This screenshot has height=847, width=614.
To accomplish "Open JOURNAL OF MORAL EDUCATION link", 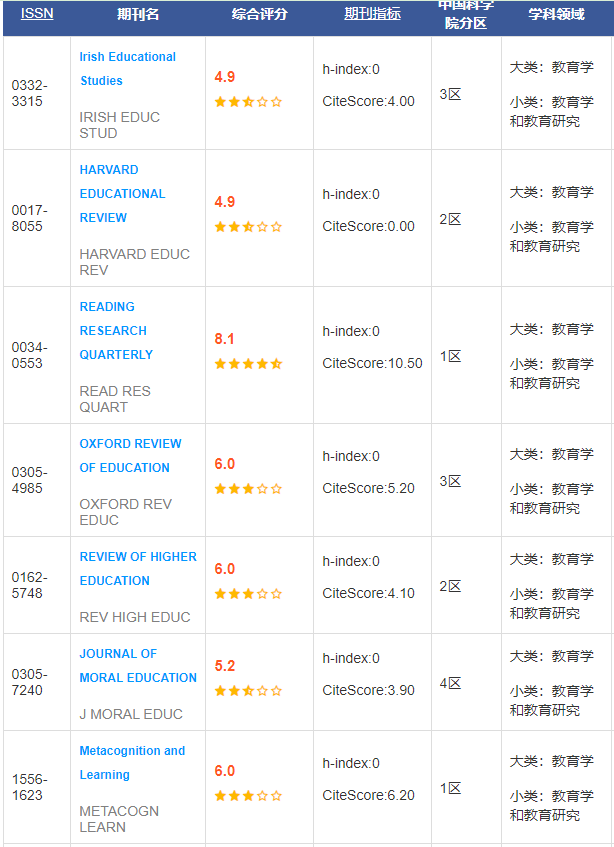I will (x=138, y=666).
